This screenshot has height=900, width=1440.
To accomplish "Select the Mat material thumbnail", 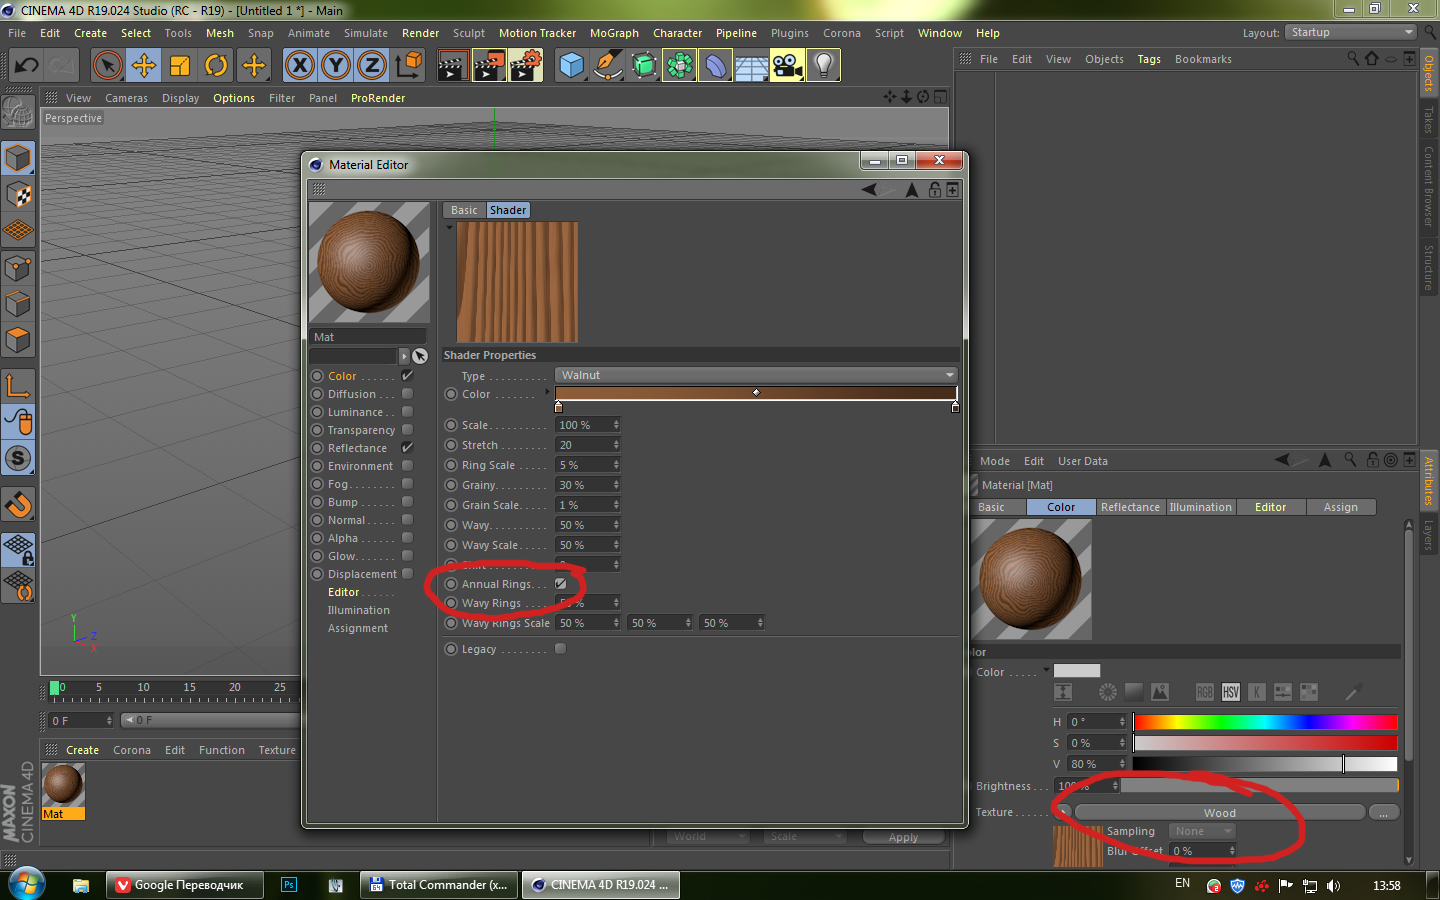I will pos(63,785).
